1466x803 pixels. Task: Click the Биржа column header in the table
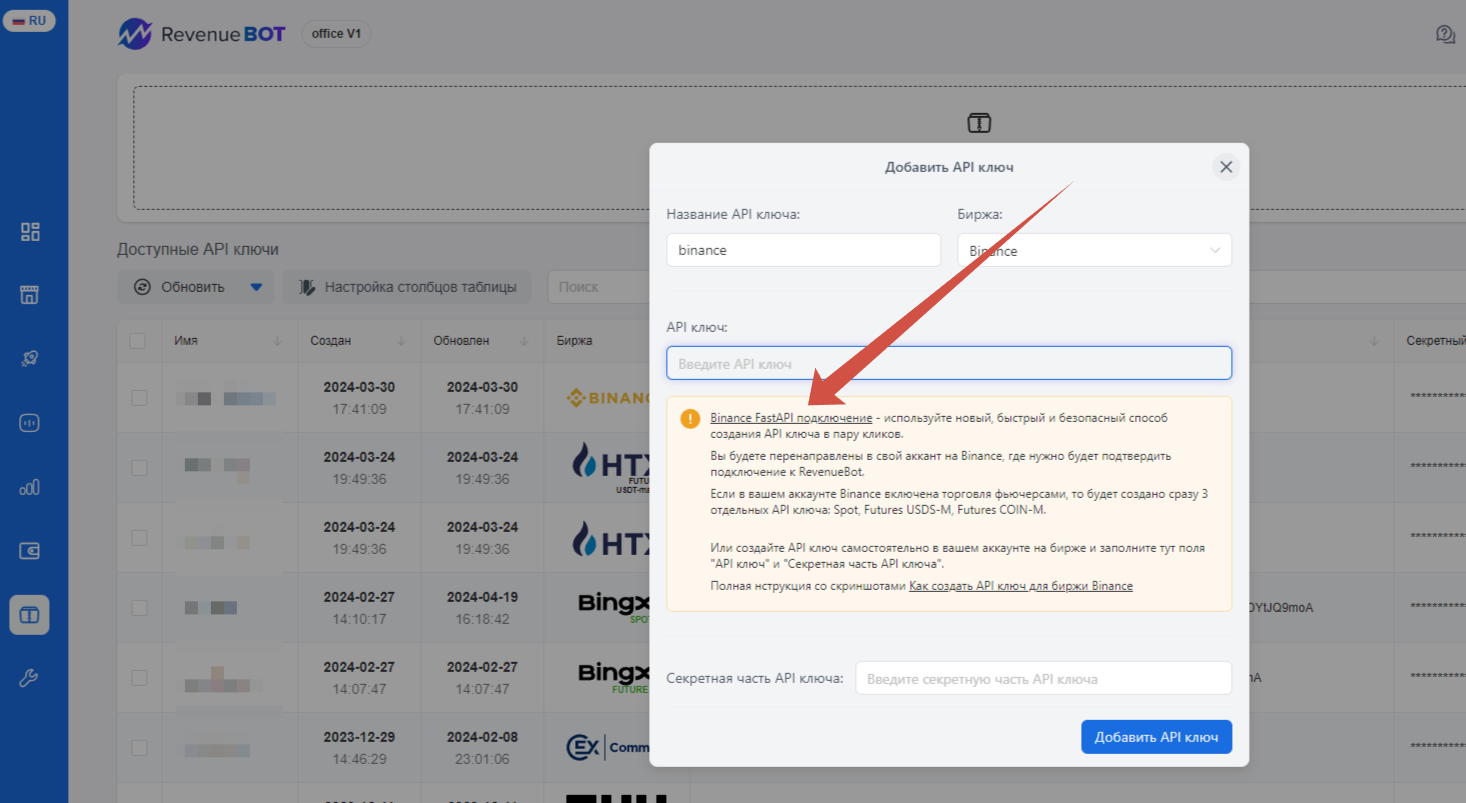[575, 341]
